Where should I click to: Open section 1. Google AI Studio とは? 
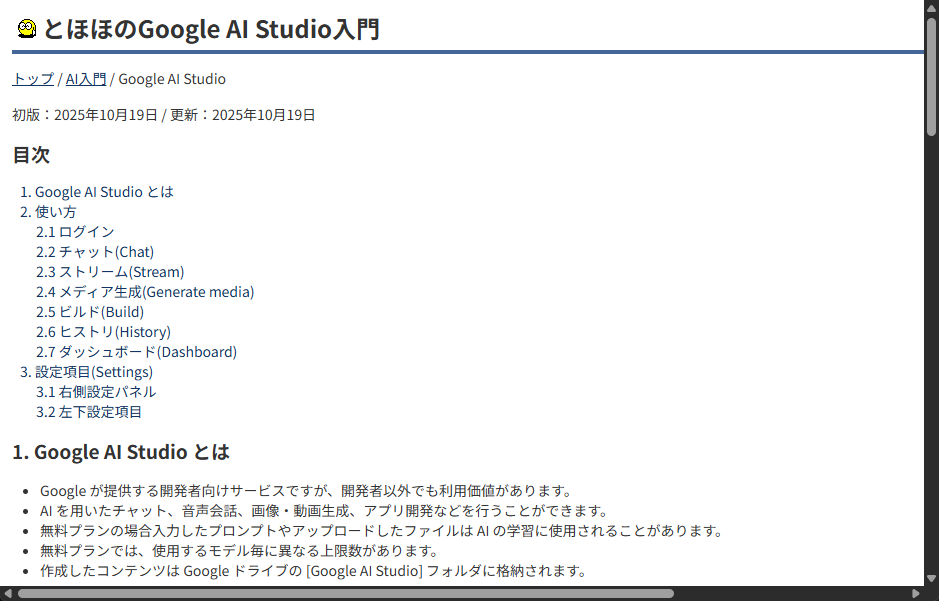[104, 191]
